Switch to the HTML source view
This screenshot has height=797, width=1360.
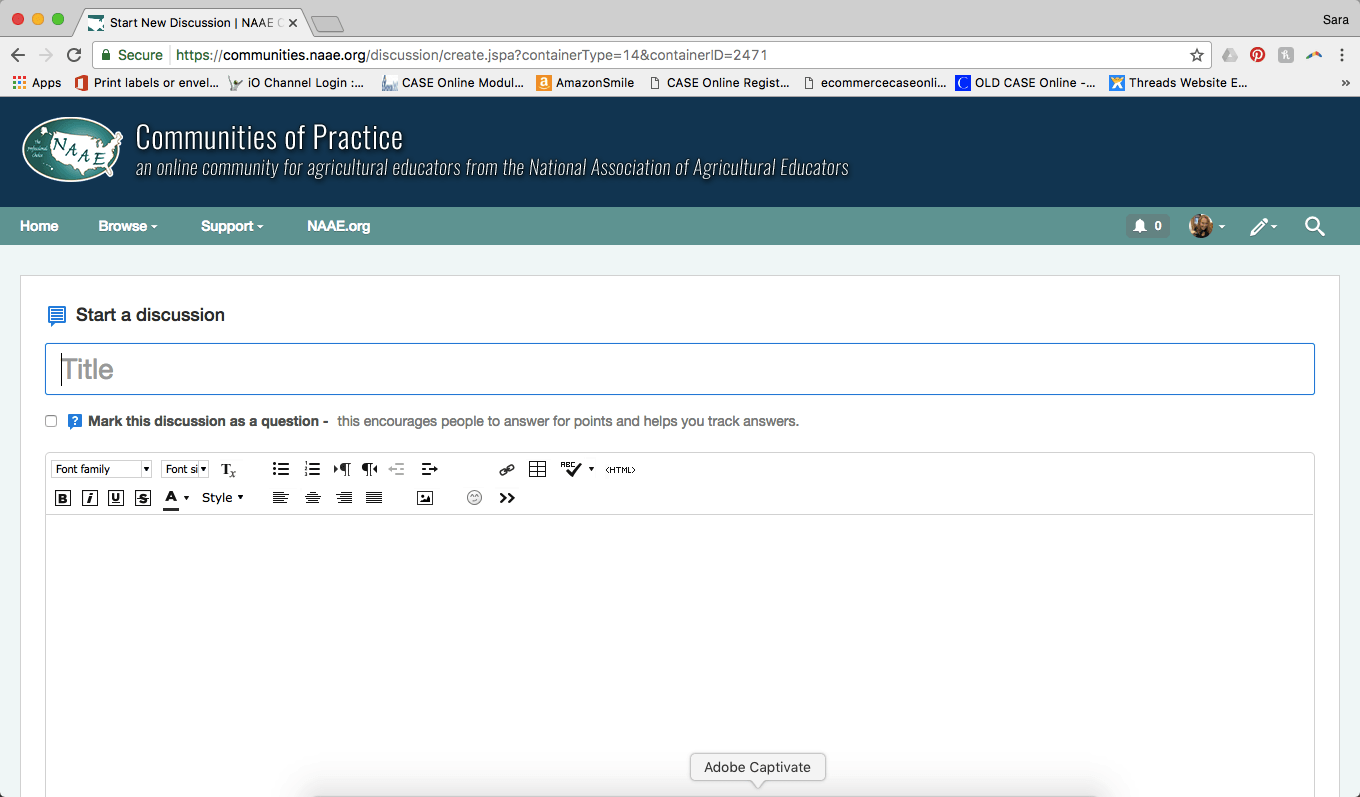tap(620, 469)
